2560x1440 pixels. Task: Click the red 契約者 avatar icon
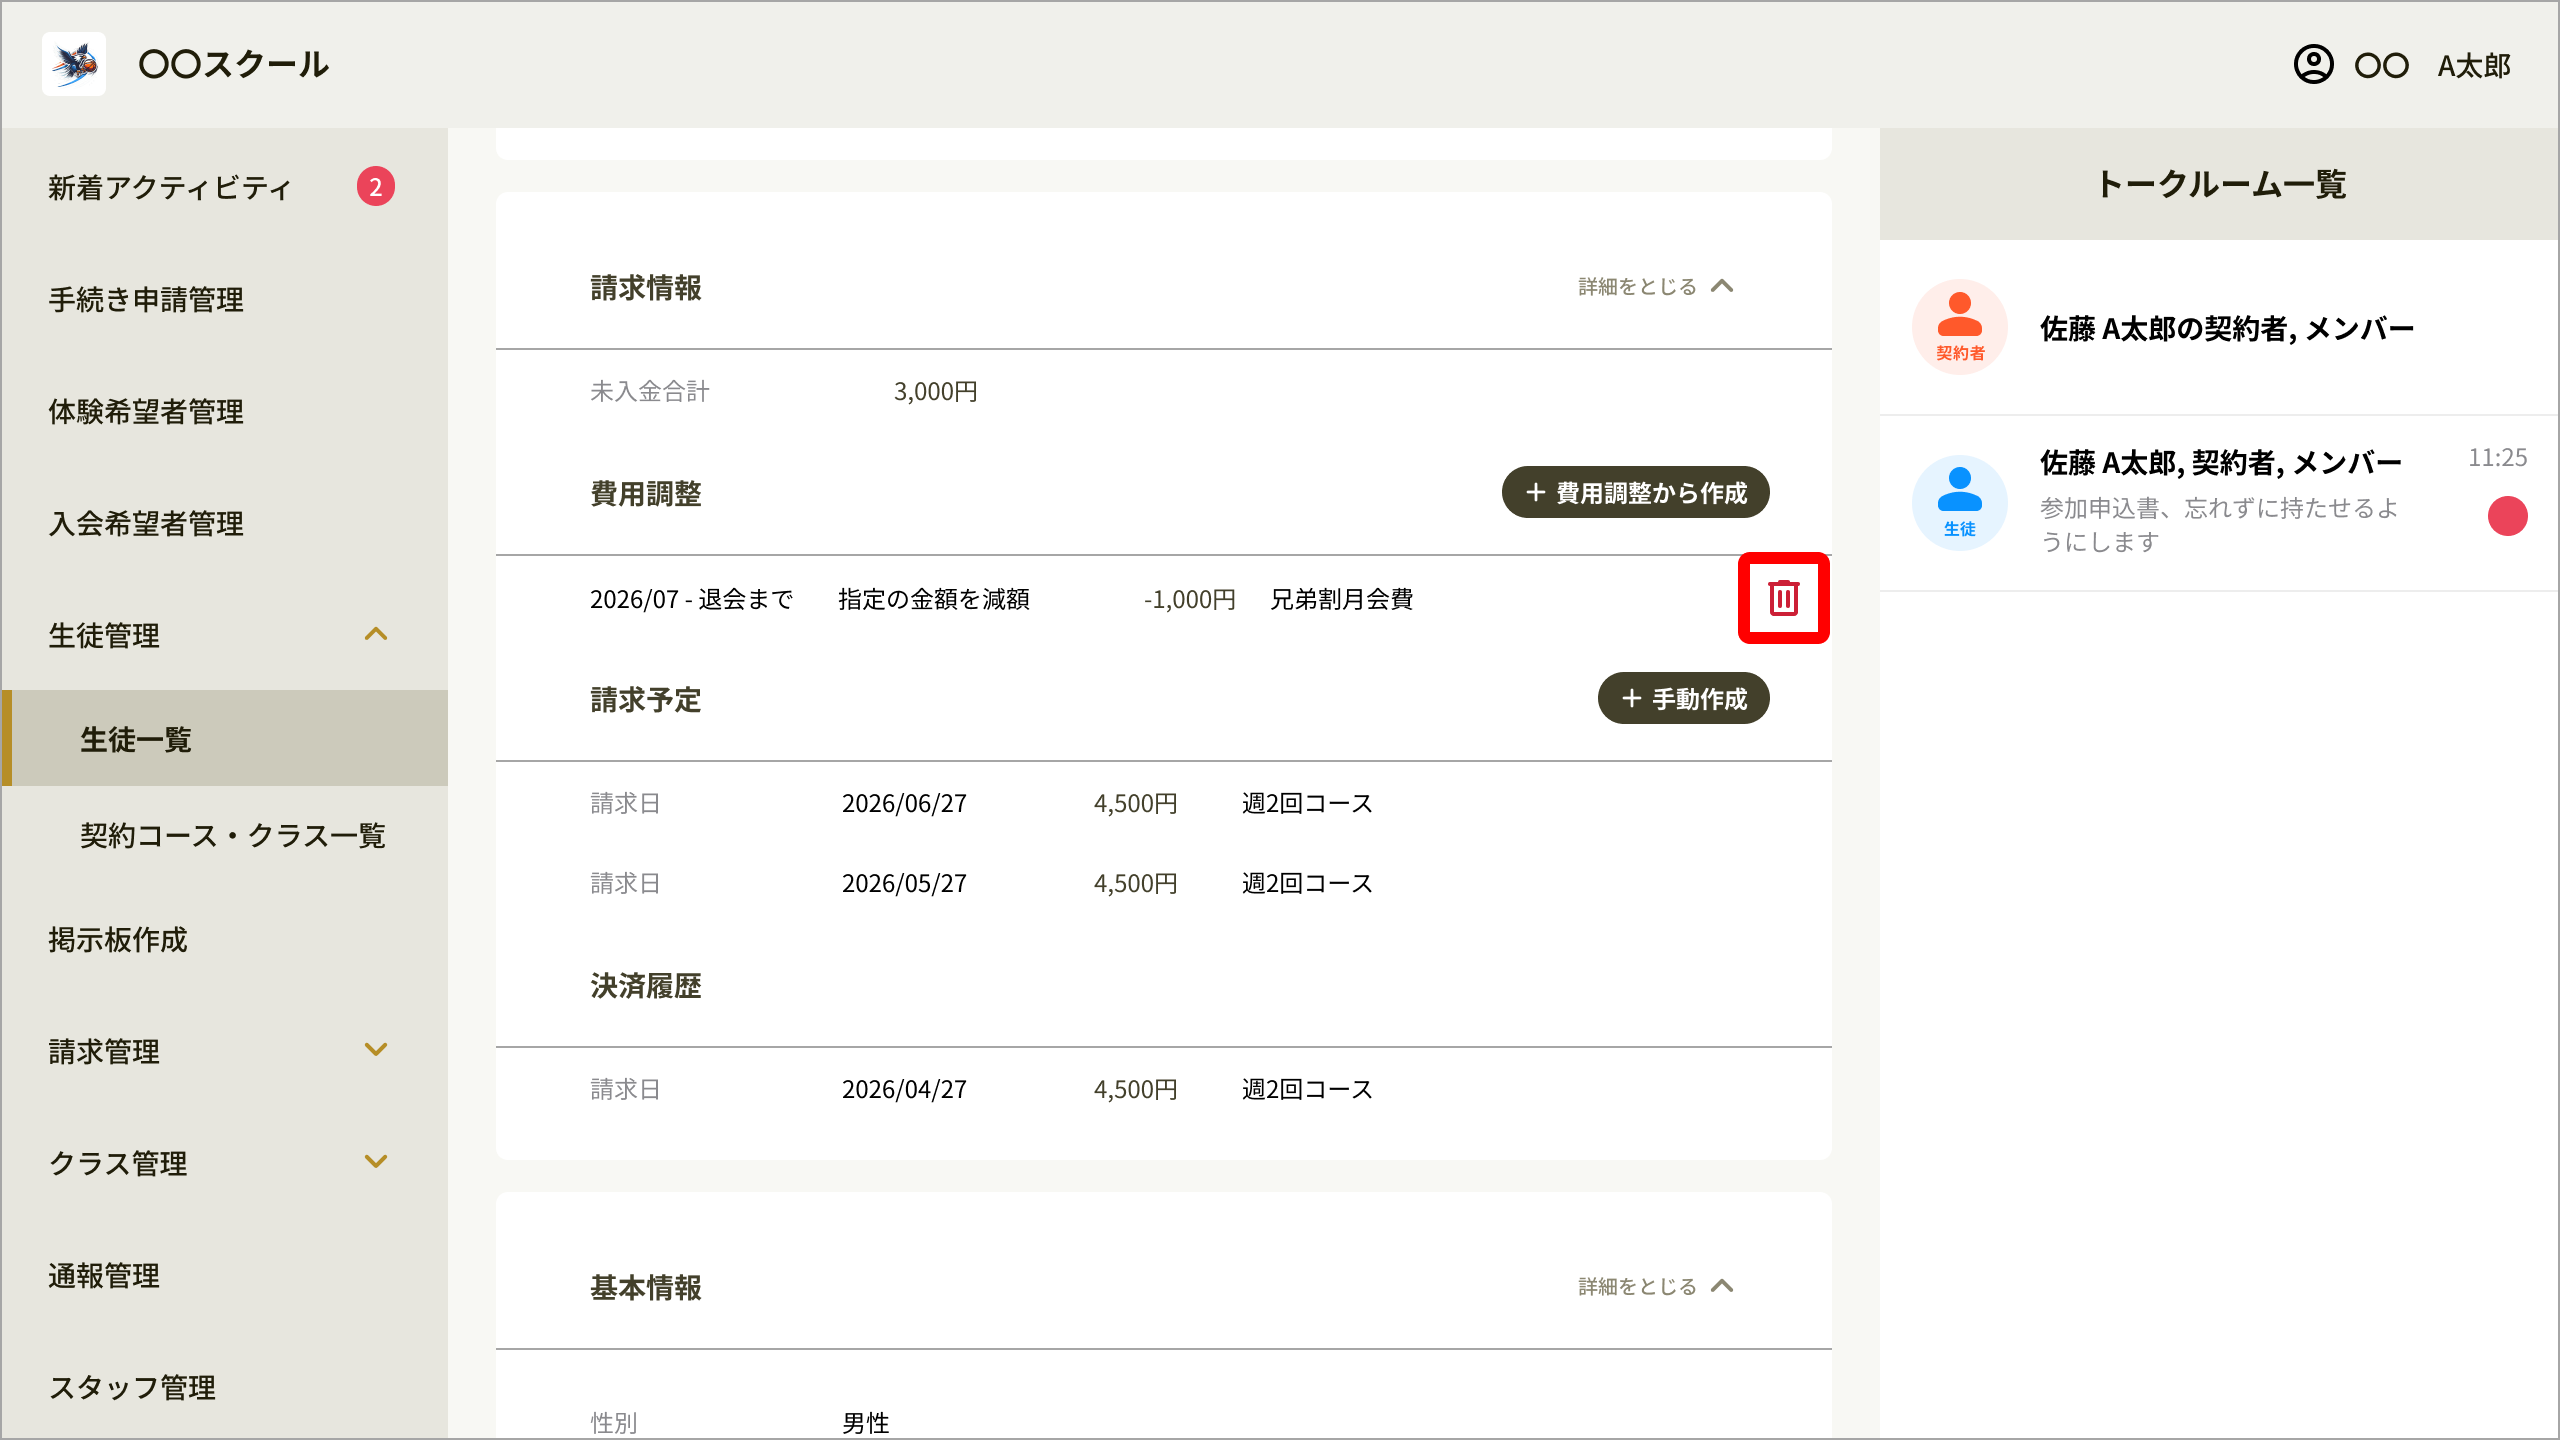[x=1959, y=327]
